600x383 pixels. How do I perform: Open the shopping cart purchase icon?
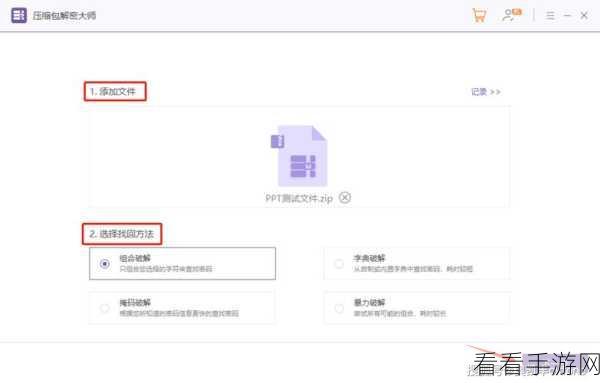(x=479, y=15)
